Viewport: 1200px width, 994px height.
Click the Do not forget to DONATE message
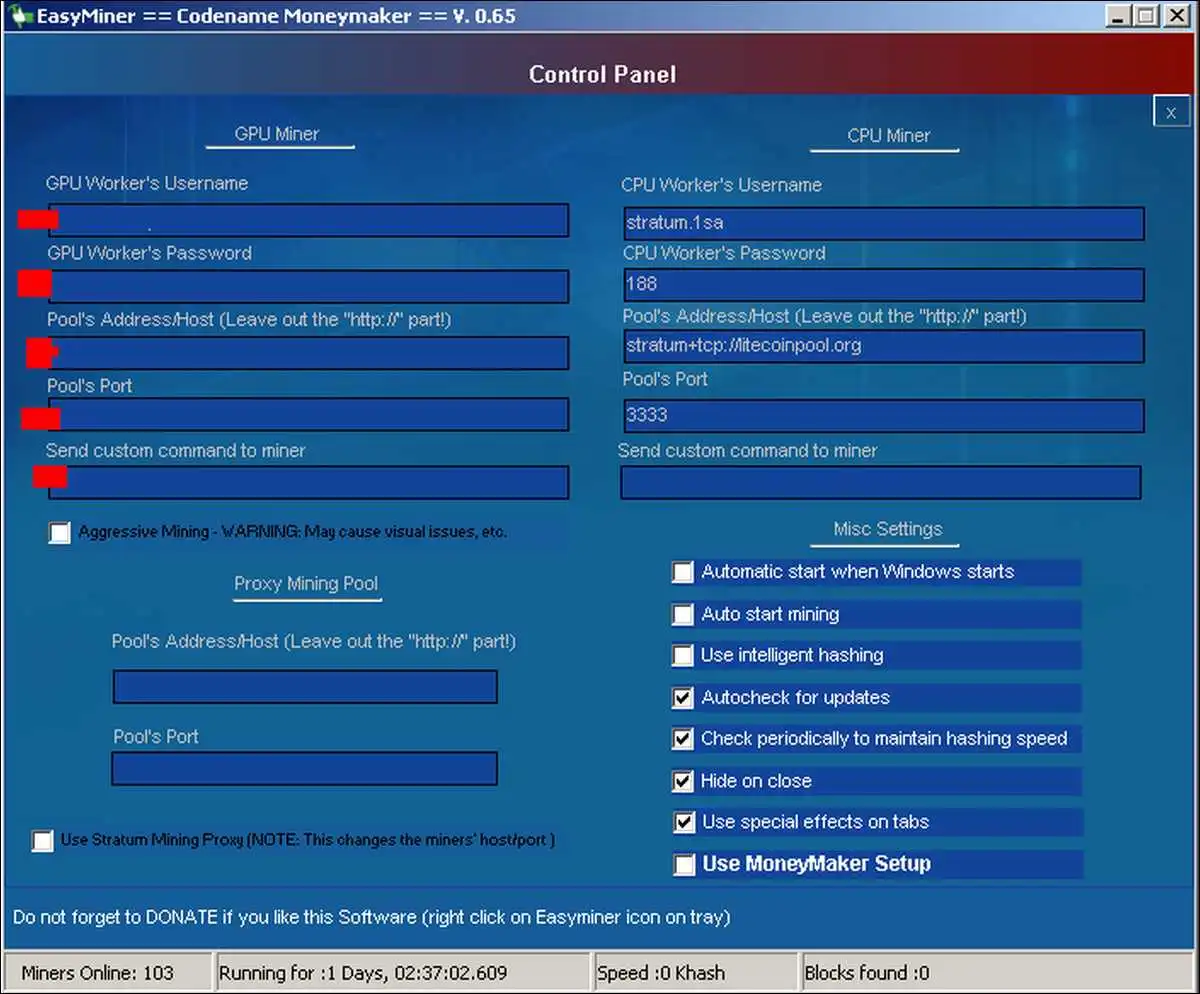coord(372,916)
